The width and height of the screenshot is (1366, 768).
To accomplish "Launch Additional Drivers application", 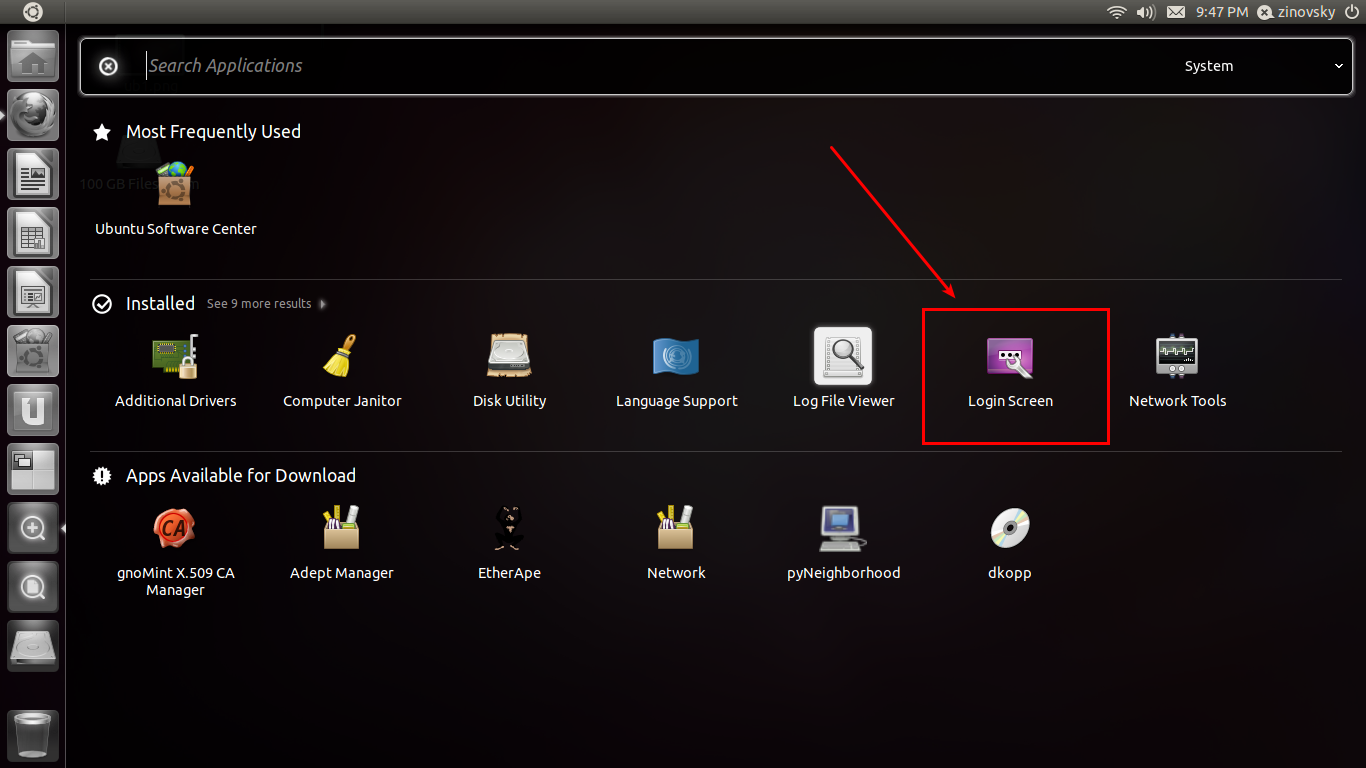I will pos(175,370).
